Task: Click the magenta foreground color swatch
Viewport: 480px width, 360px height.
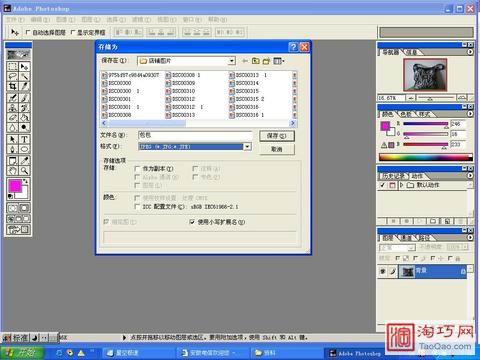Action: (15, 186)
